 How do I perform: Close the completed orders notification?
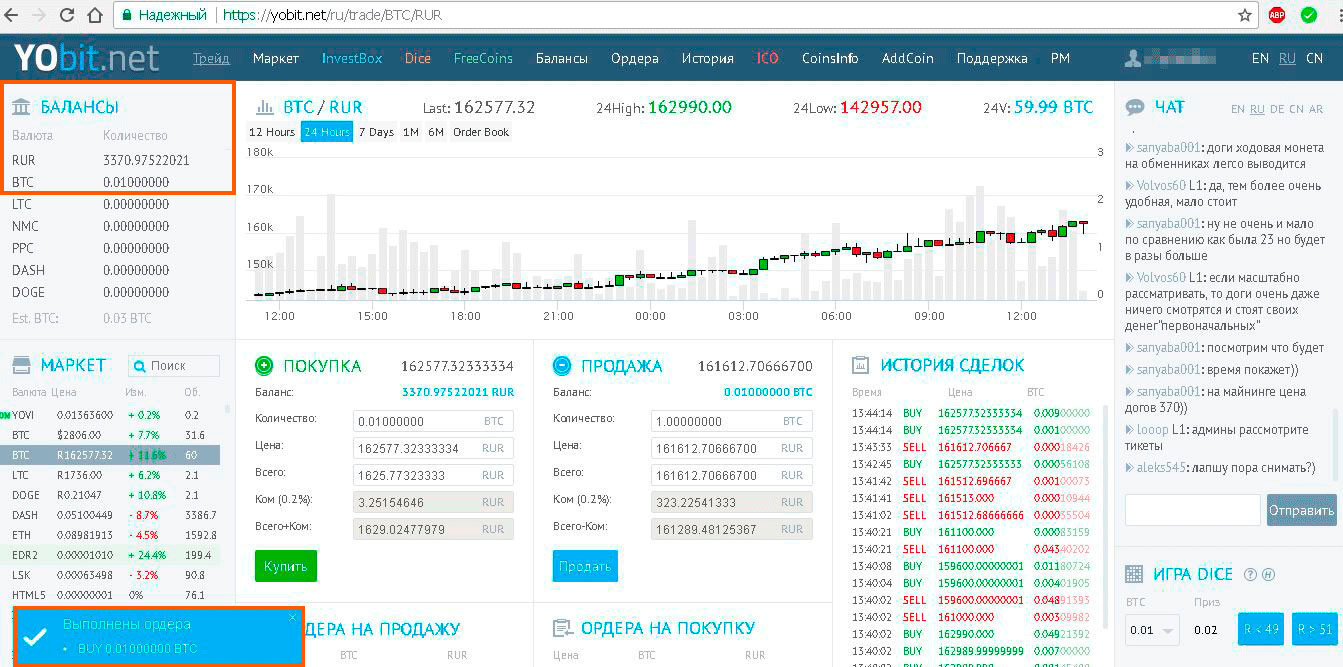pos(292,617)
